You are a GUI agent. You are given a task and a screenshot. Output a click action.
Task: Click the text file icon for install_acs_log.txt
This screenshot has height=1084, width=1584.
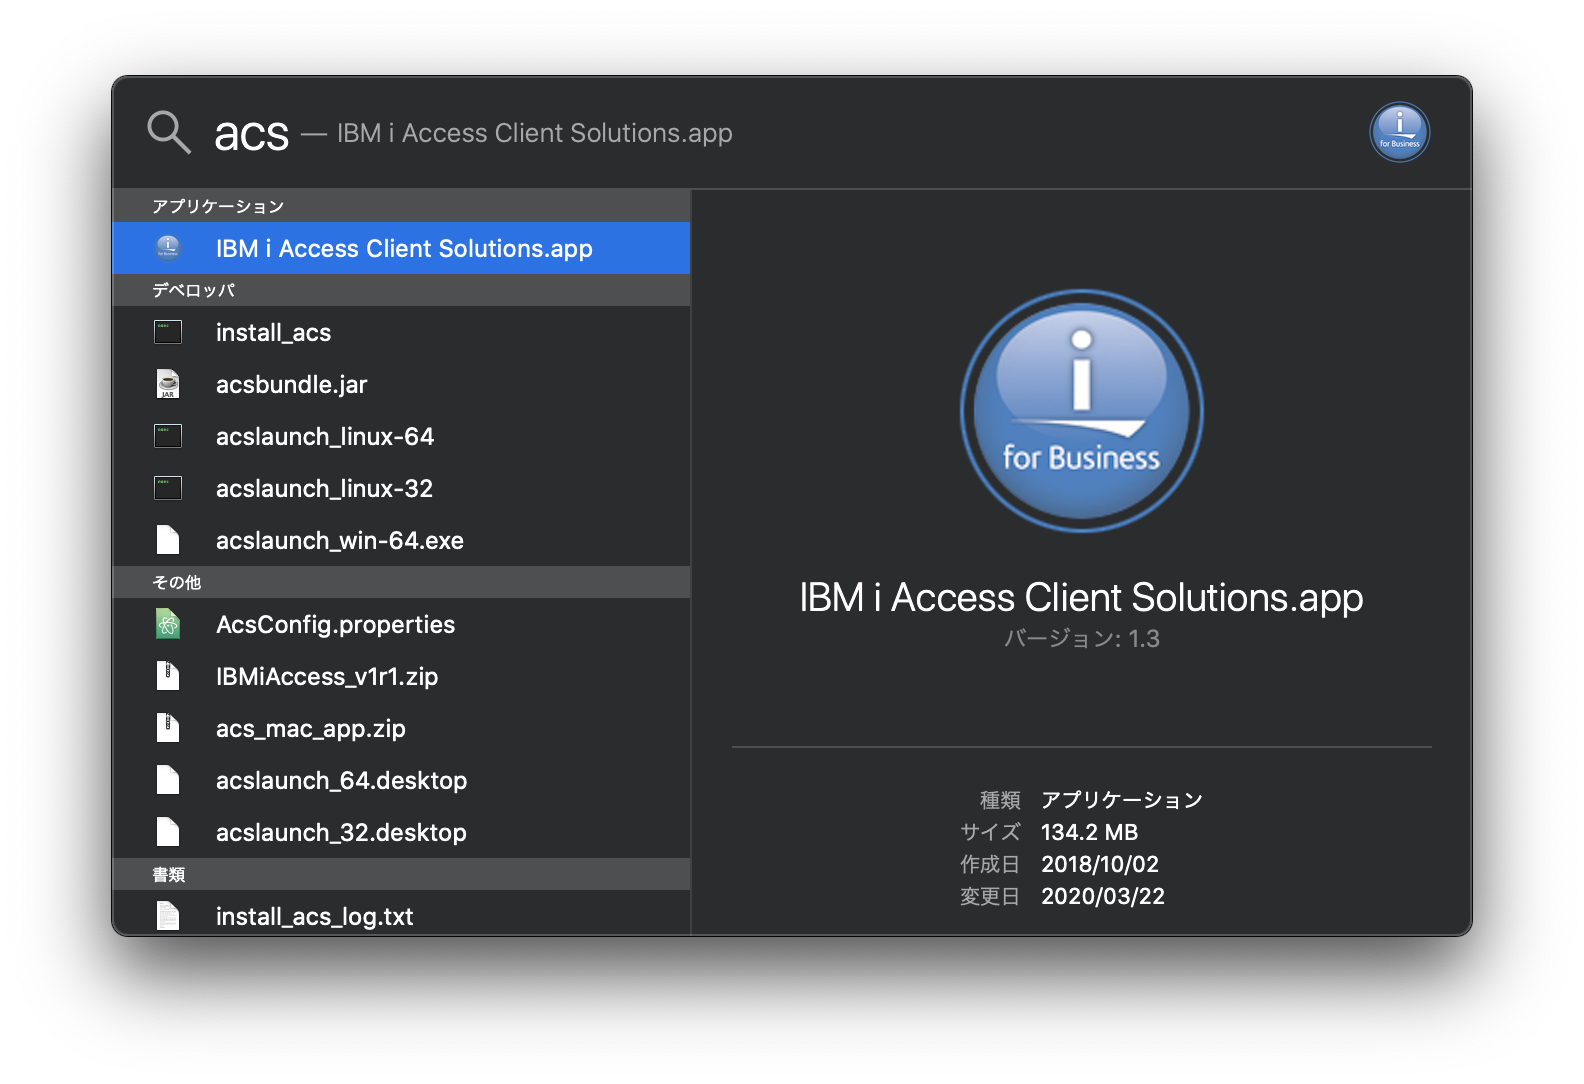pyautogui.click(x=168, y=916)
